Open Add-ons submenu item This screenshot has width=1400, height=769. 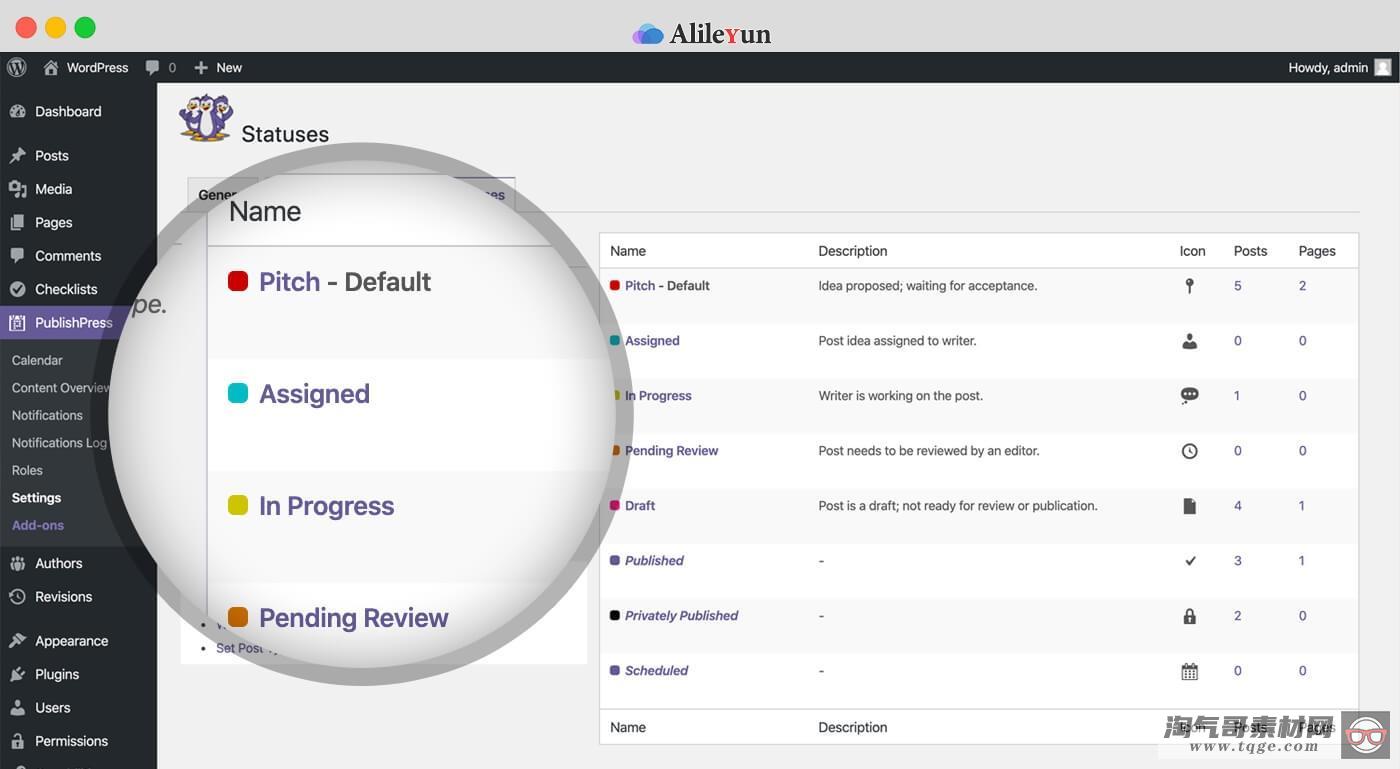click(x=38, y=525)
